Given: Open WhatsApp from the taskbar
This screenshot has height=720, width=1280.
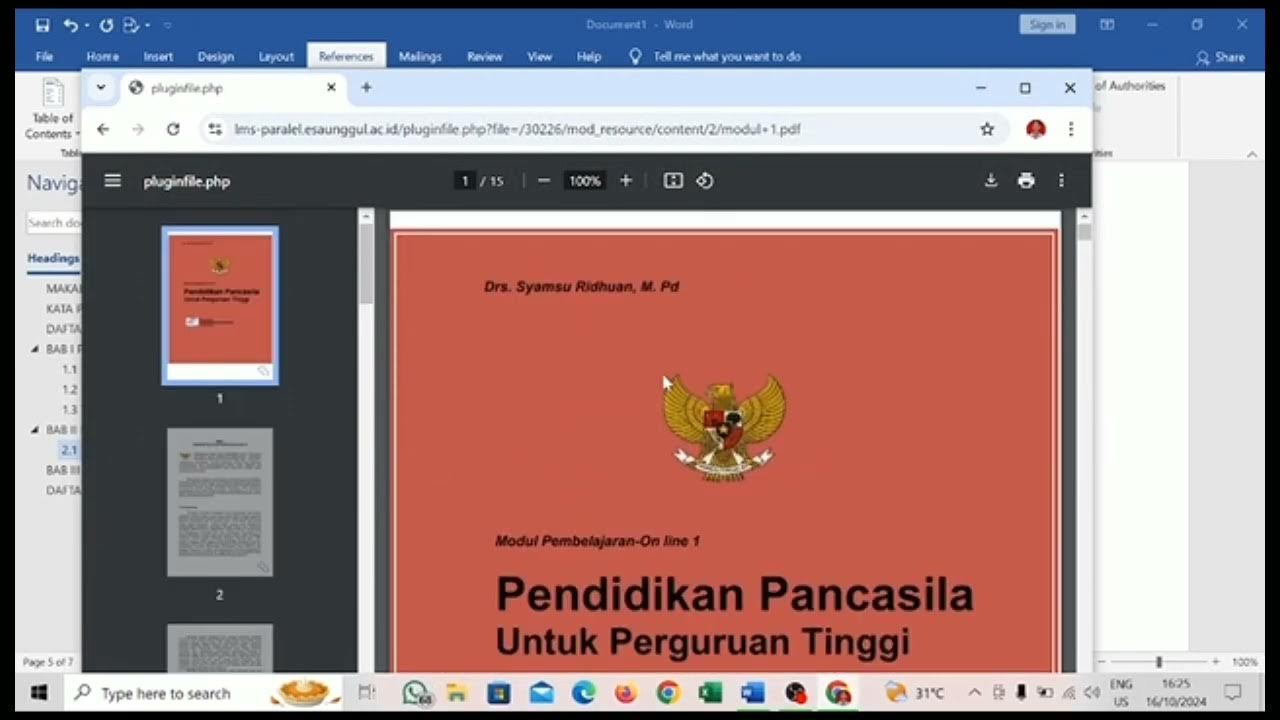Looking at the screenshot, I should pos(416,693).
